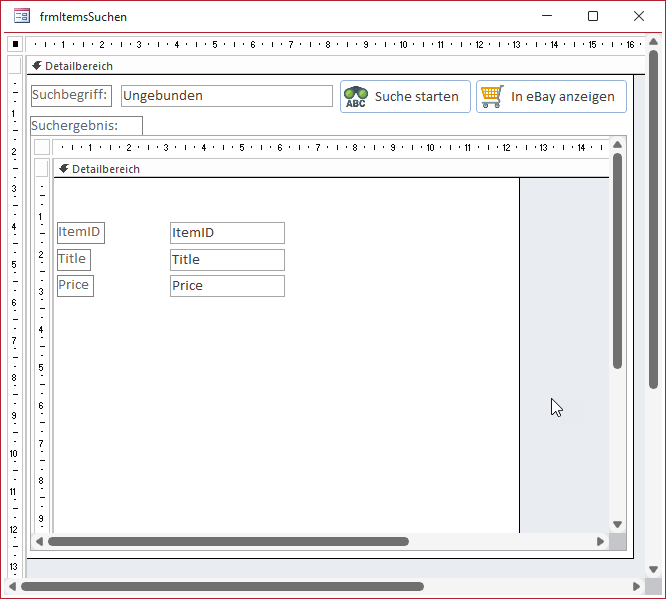Click the subform's form selector box
Image resolution: width=666 pixels, height=599 pixels.
point(42,147)
